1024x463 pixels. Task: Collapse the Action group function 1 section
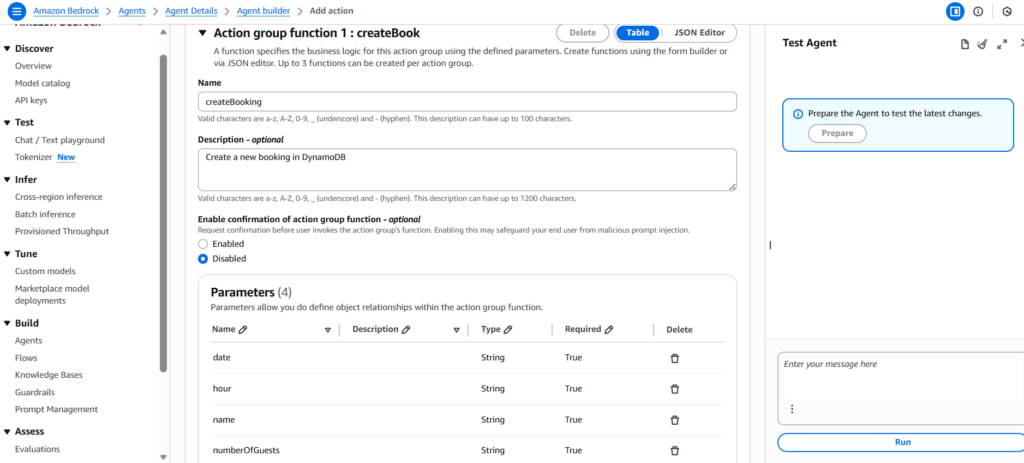203,33
